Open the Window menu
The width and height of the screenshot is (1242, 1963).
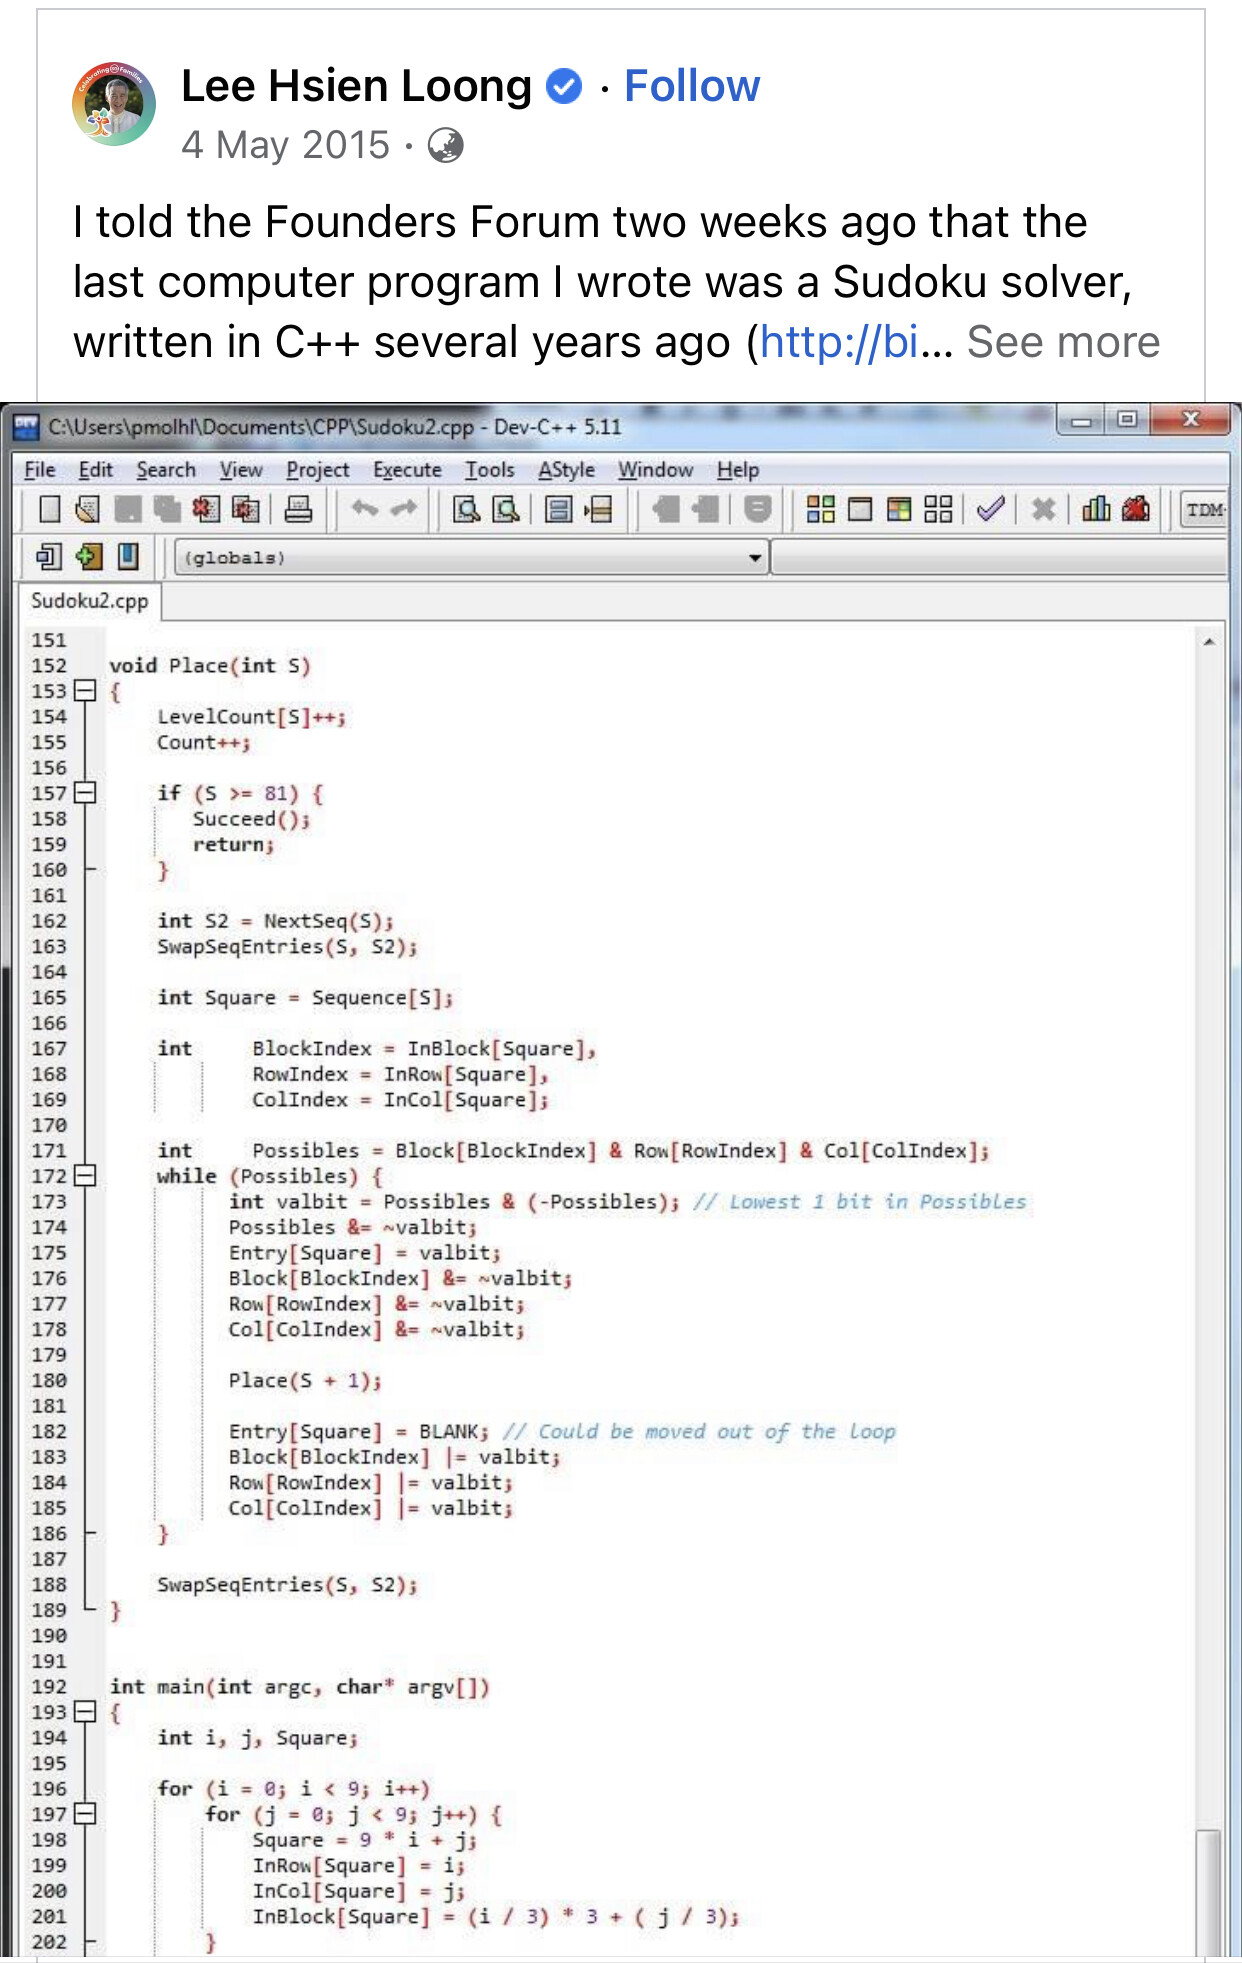click(655, 470)
